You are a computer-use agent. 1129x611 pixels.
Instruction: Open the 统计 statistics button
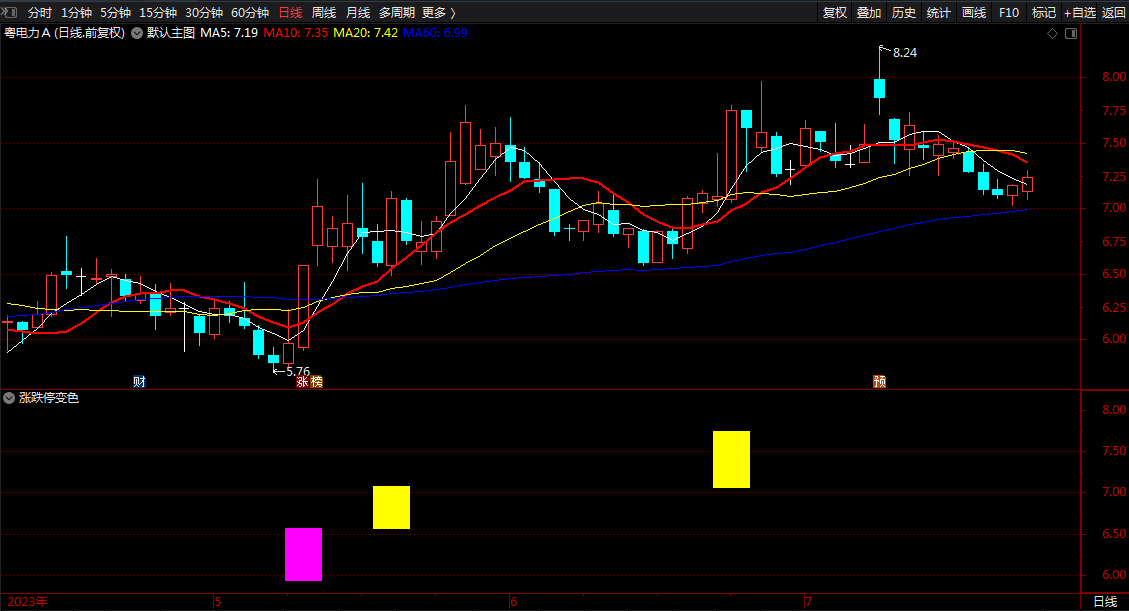(938, 12)
